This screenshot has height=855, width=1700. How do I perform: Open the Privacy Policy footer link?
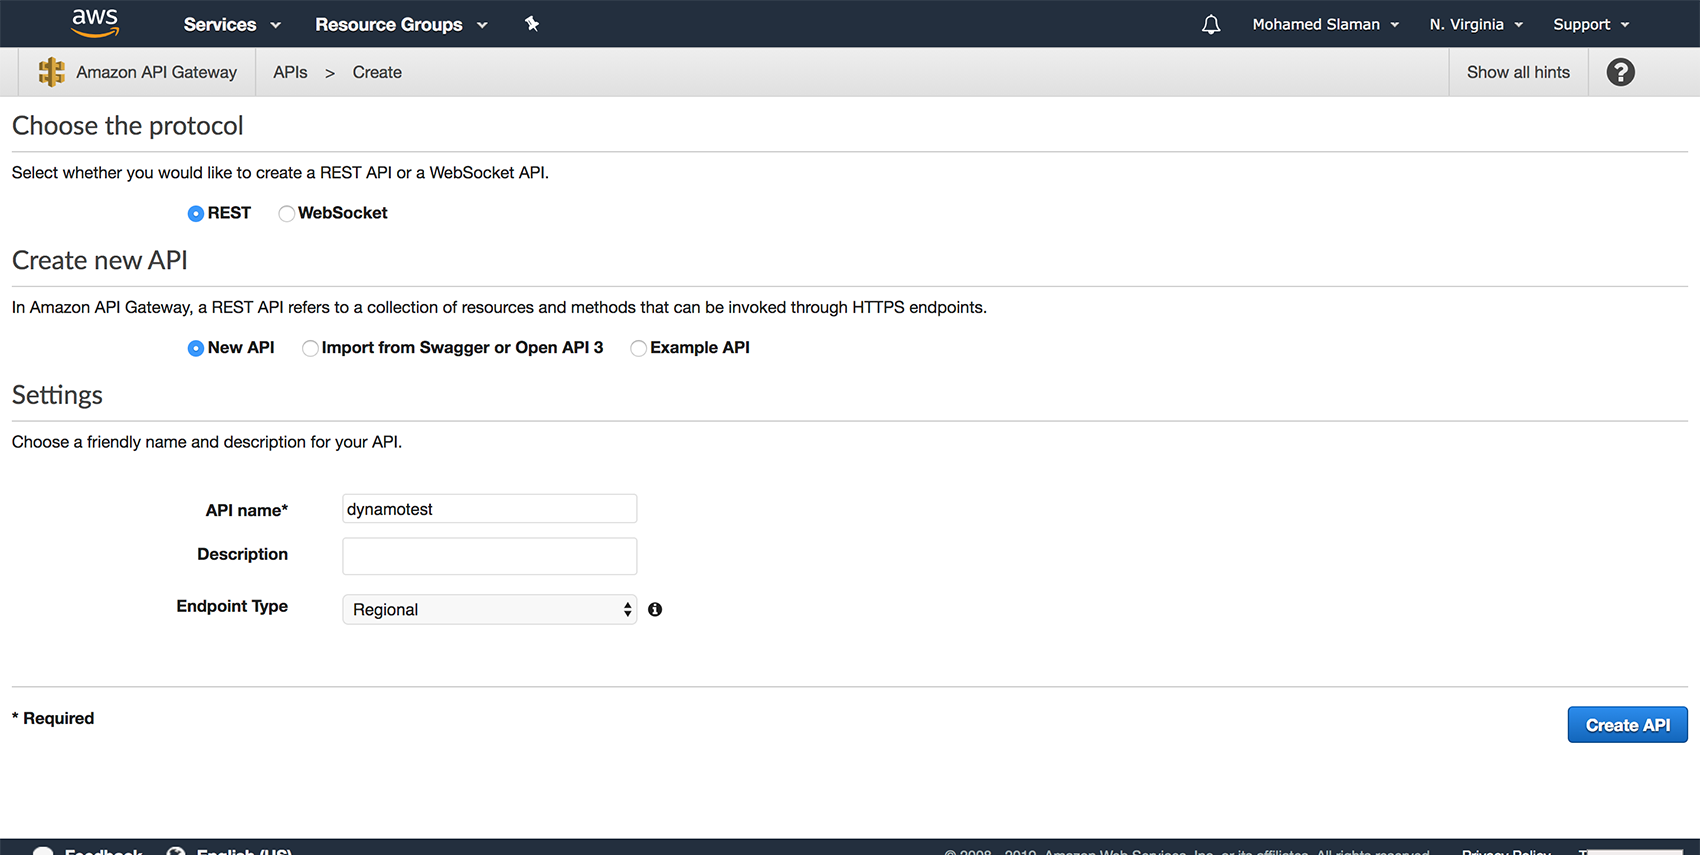click(1506, 850)
